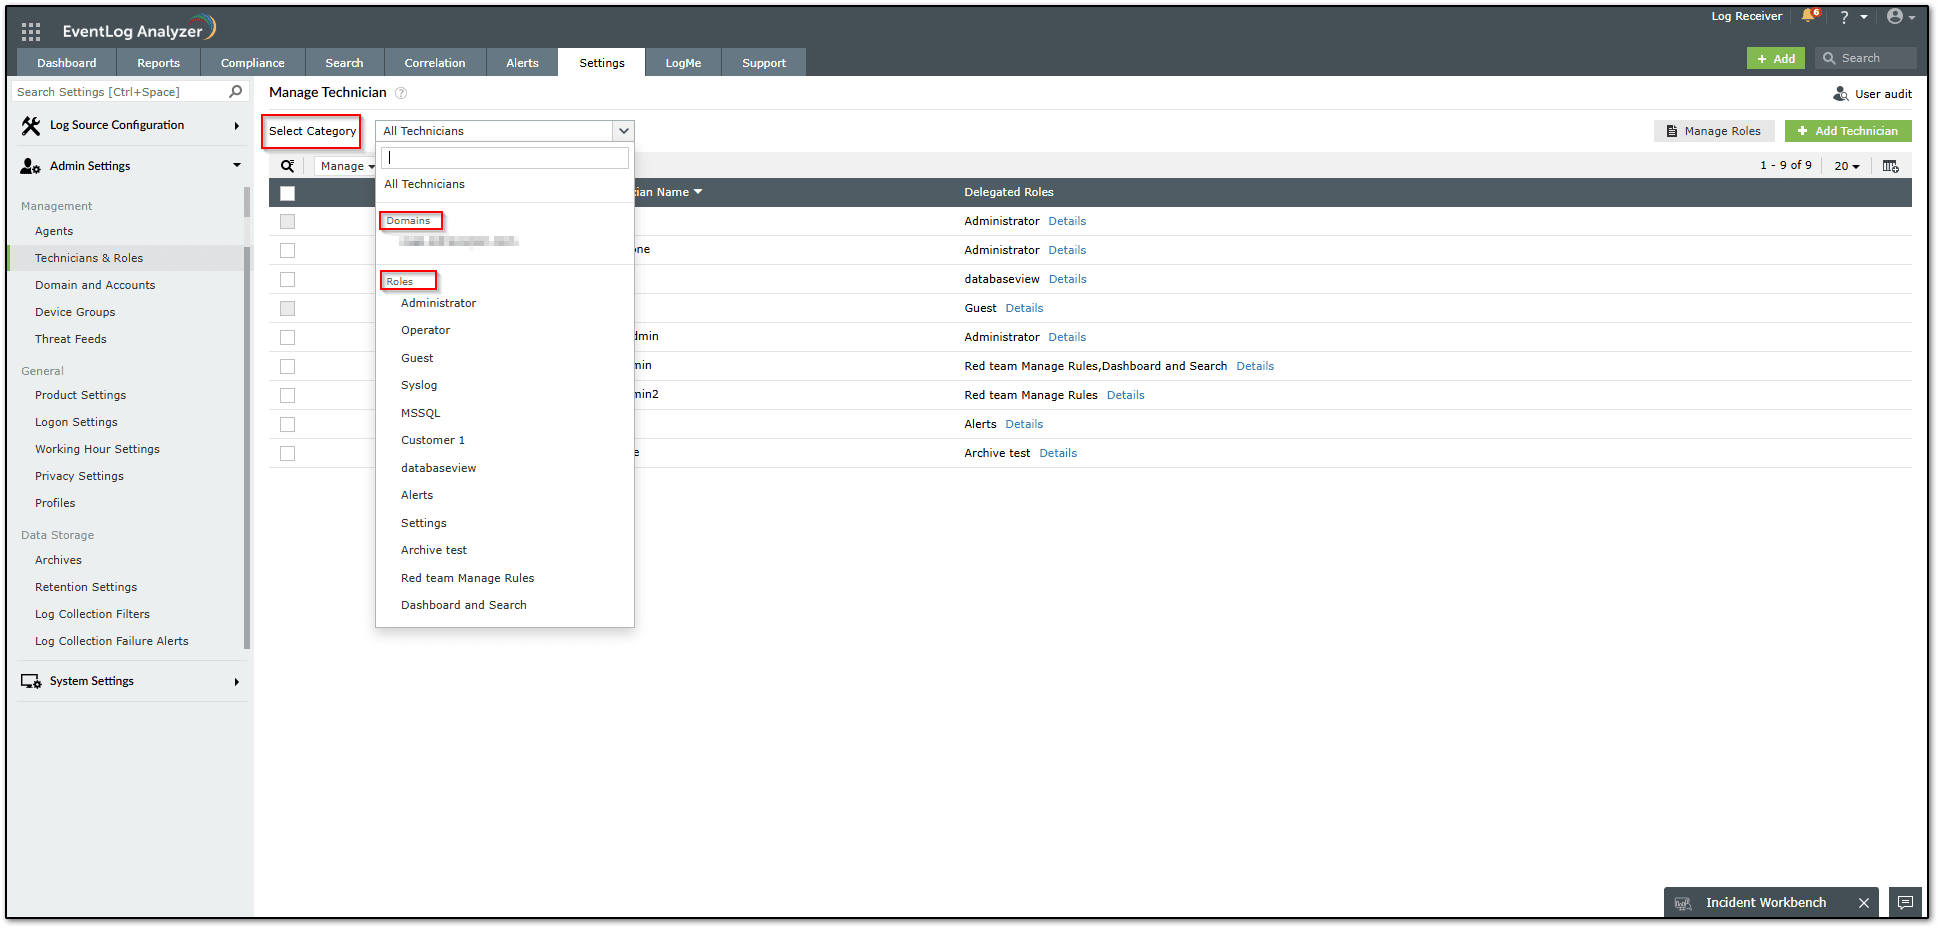Click the table search magnifier icon
This screenshot has height=928, width=1938.
(288, 166)
